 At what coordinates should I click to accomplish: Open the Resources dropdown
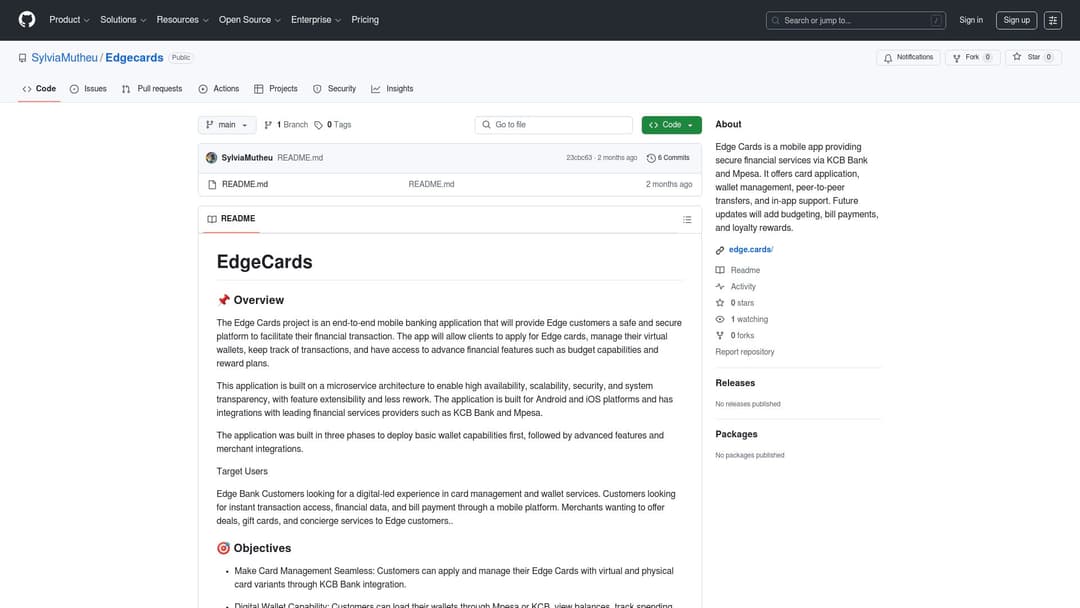[x=183, y=20]
